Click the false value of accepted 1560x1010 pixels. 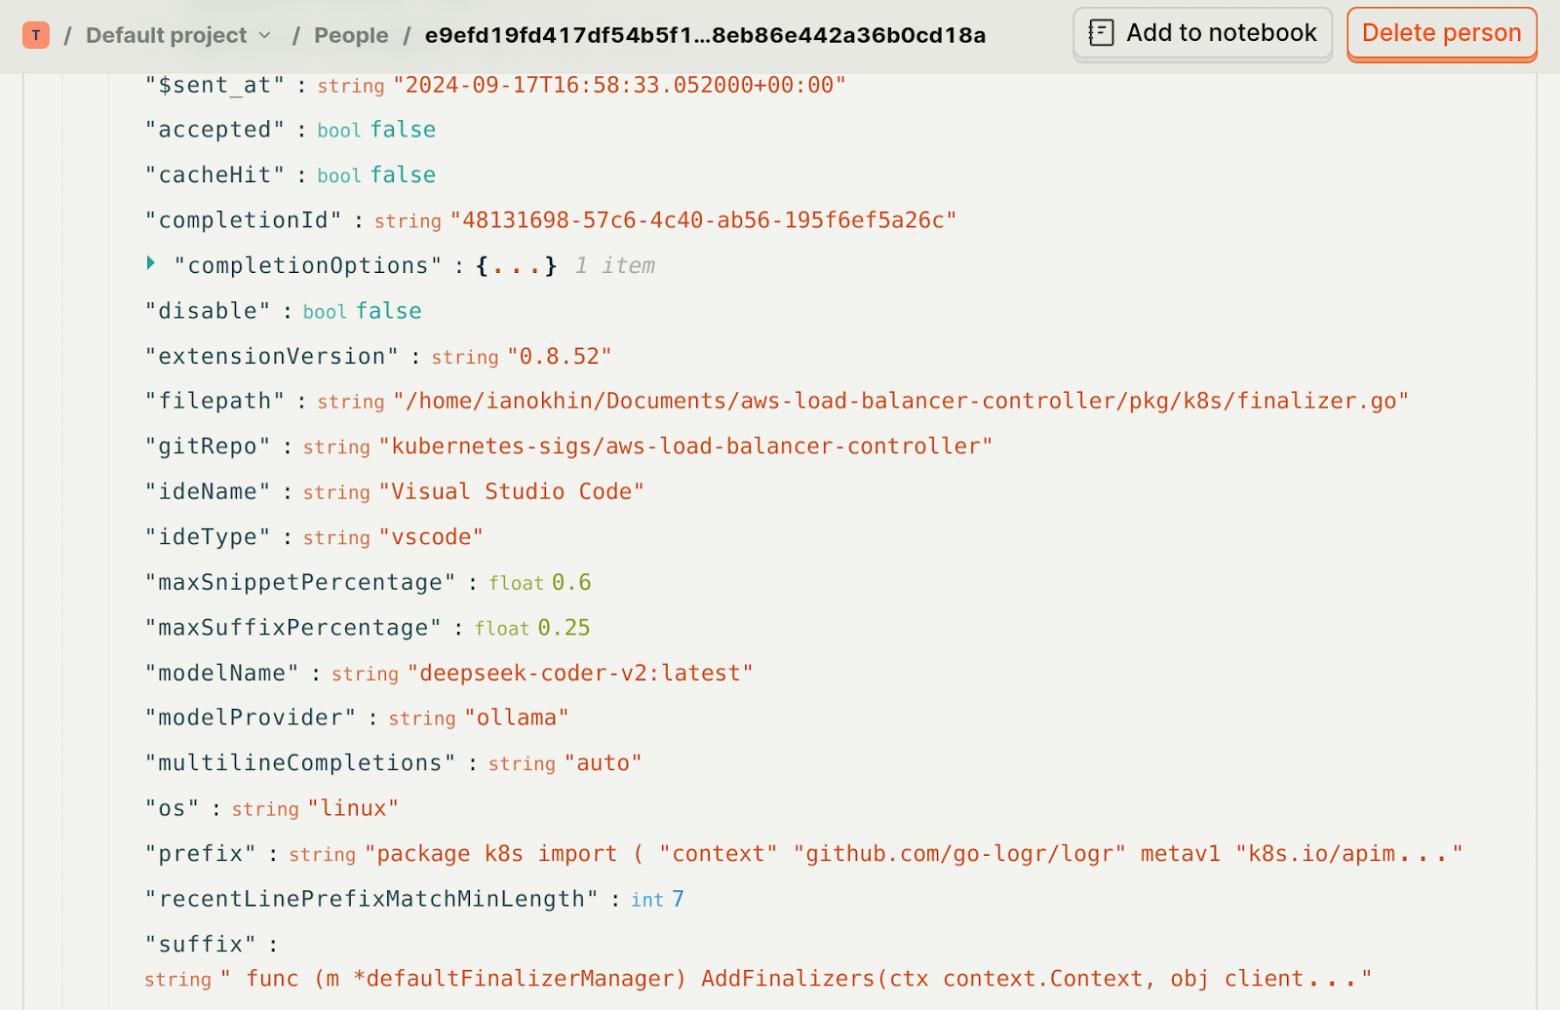tap(403, 130)
